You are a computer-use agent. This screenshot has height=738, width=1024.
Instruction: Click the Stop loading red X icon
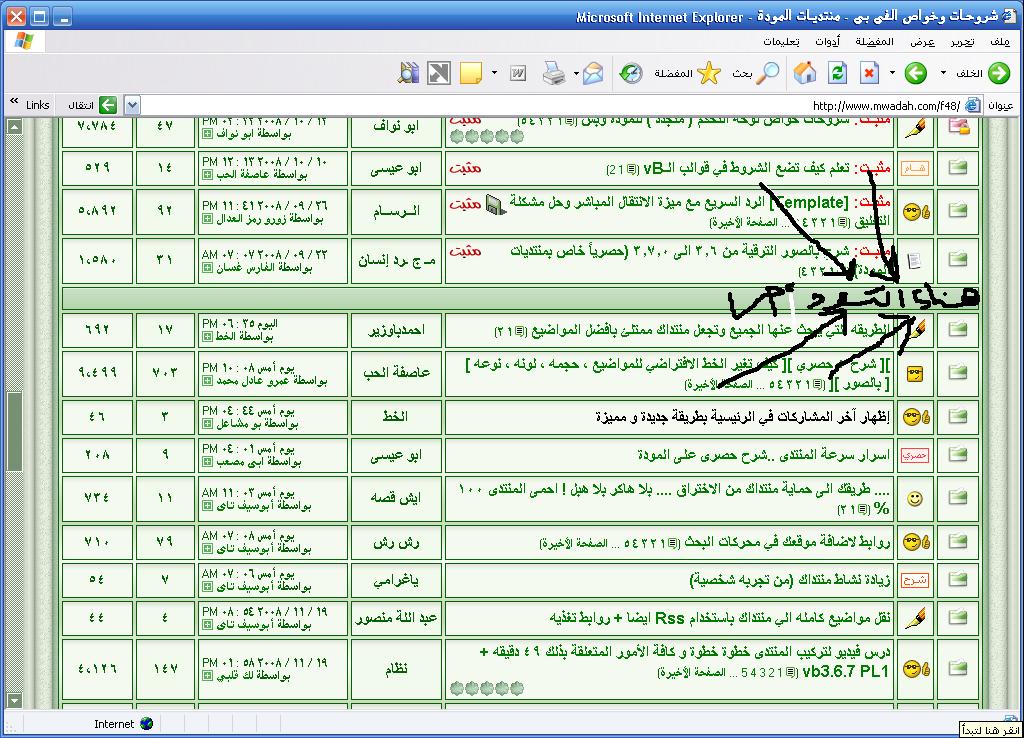point(869,73)
